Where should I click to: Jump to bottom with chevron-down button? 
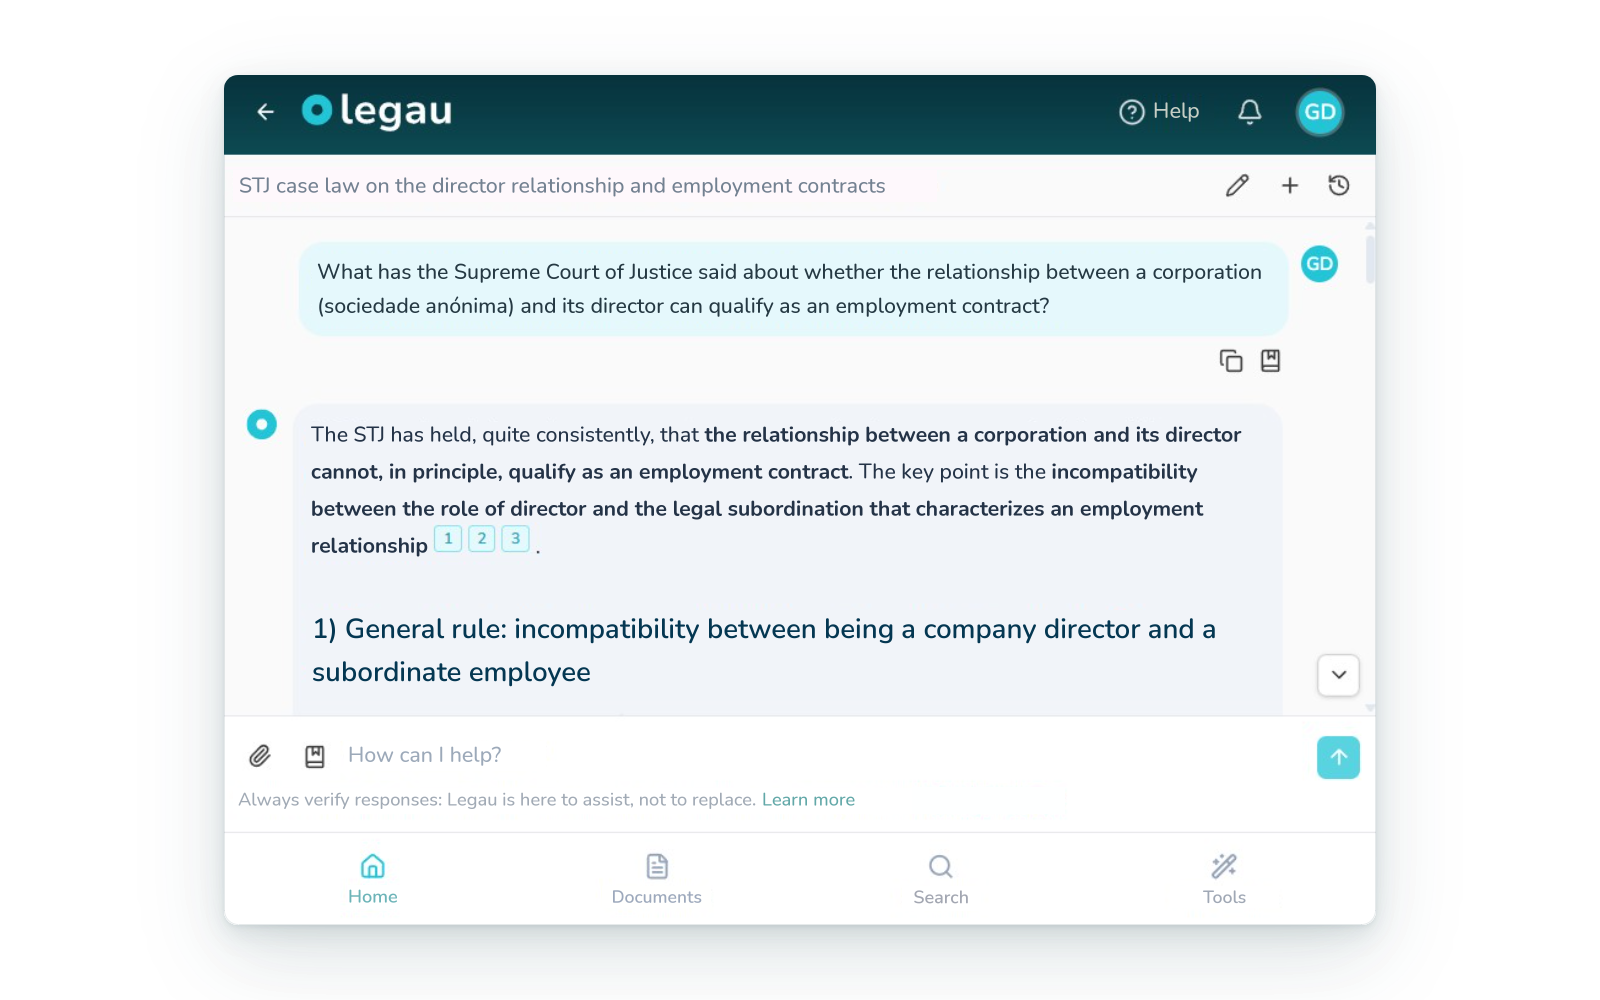(x=1338, y=675)
